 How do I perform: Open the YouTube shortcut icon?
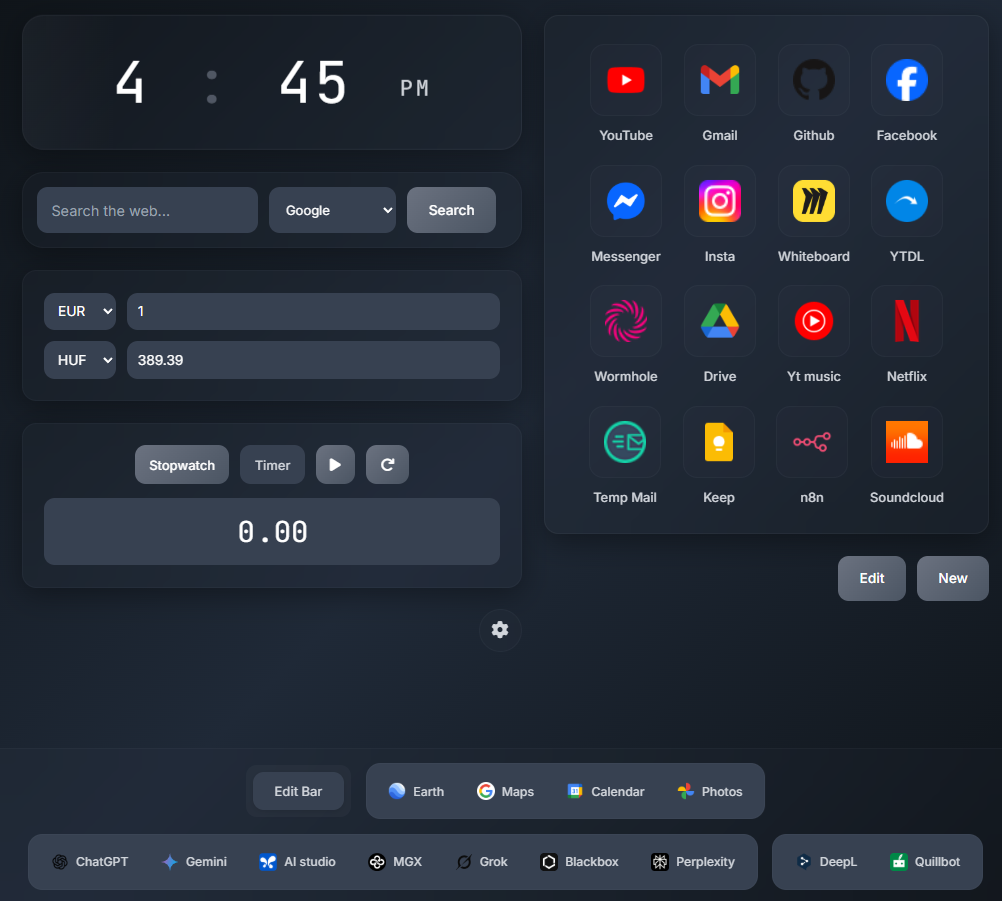625,80
